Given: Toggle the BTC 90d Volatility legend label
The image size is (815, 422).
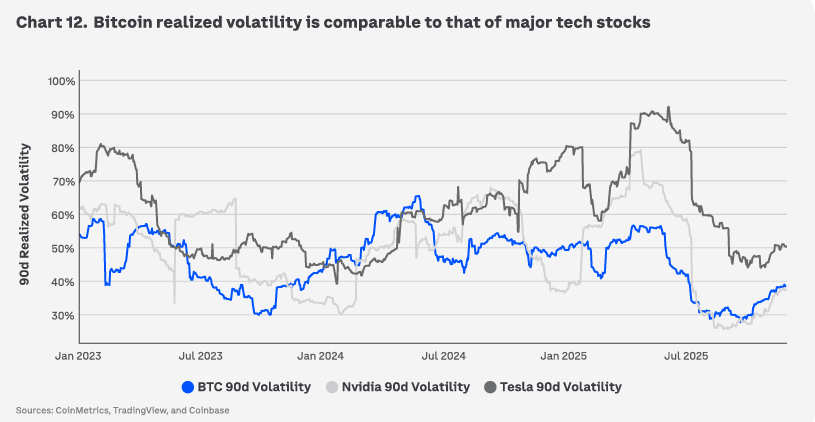Looking at the screenshot, I should 251,387.
